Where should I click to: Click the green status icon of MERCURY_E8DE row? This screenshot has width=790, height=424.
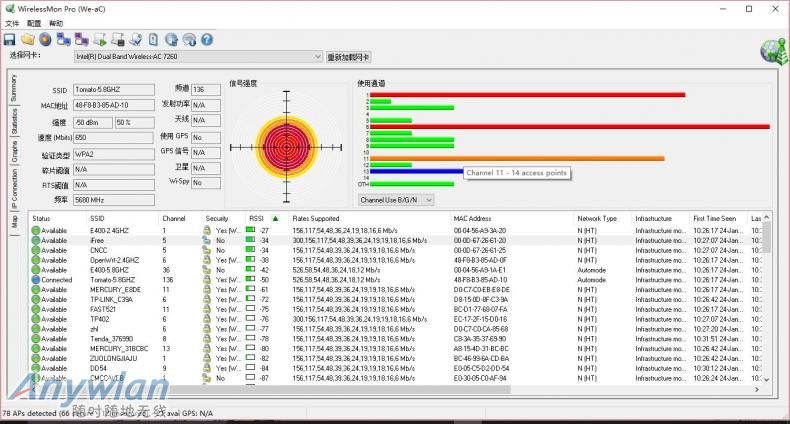tap(36, 290)
